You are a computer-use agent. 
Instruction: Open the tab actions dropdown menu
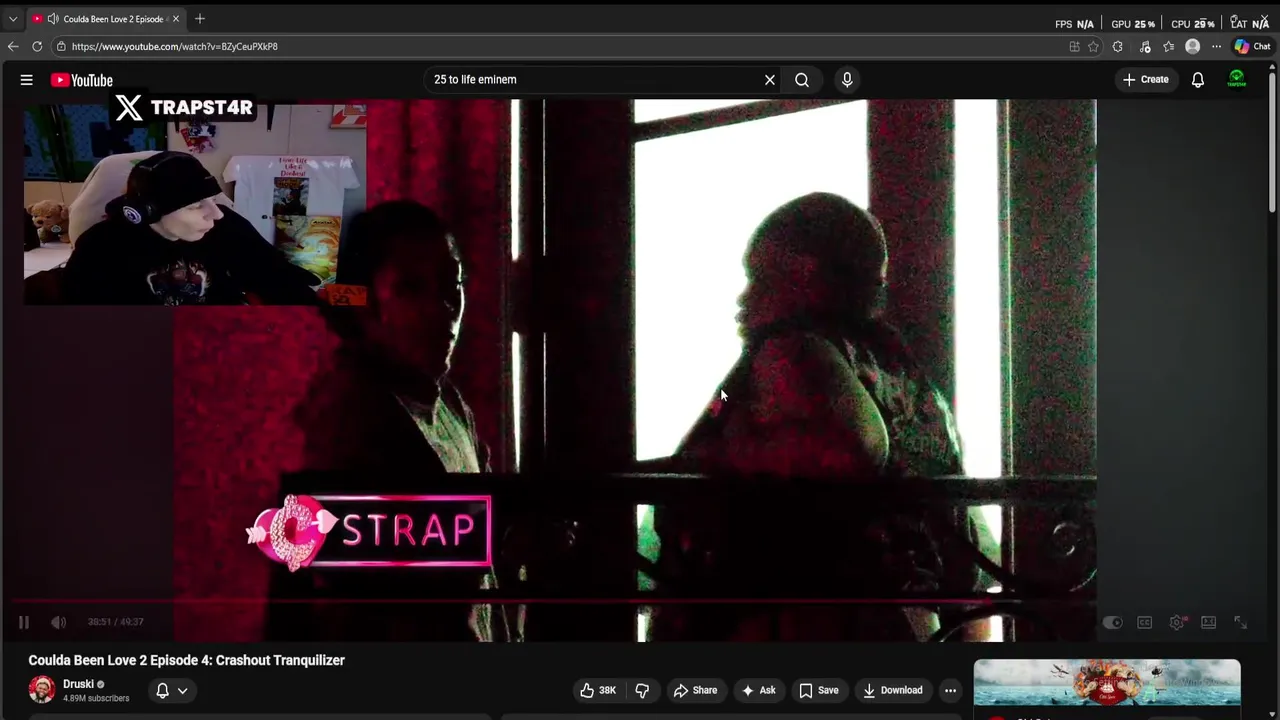click(13, 19)
